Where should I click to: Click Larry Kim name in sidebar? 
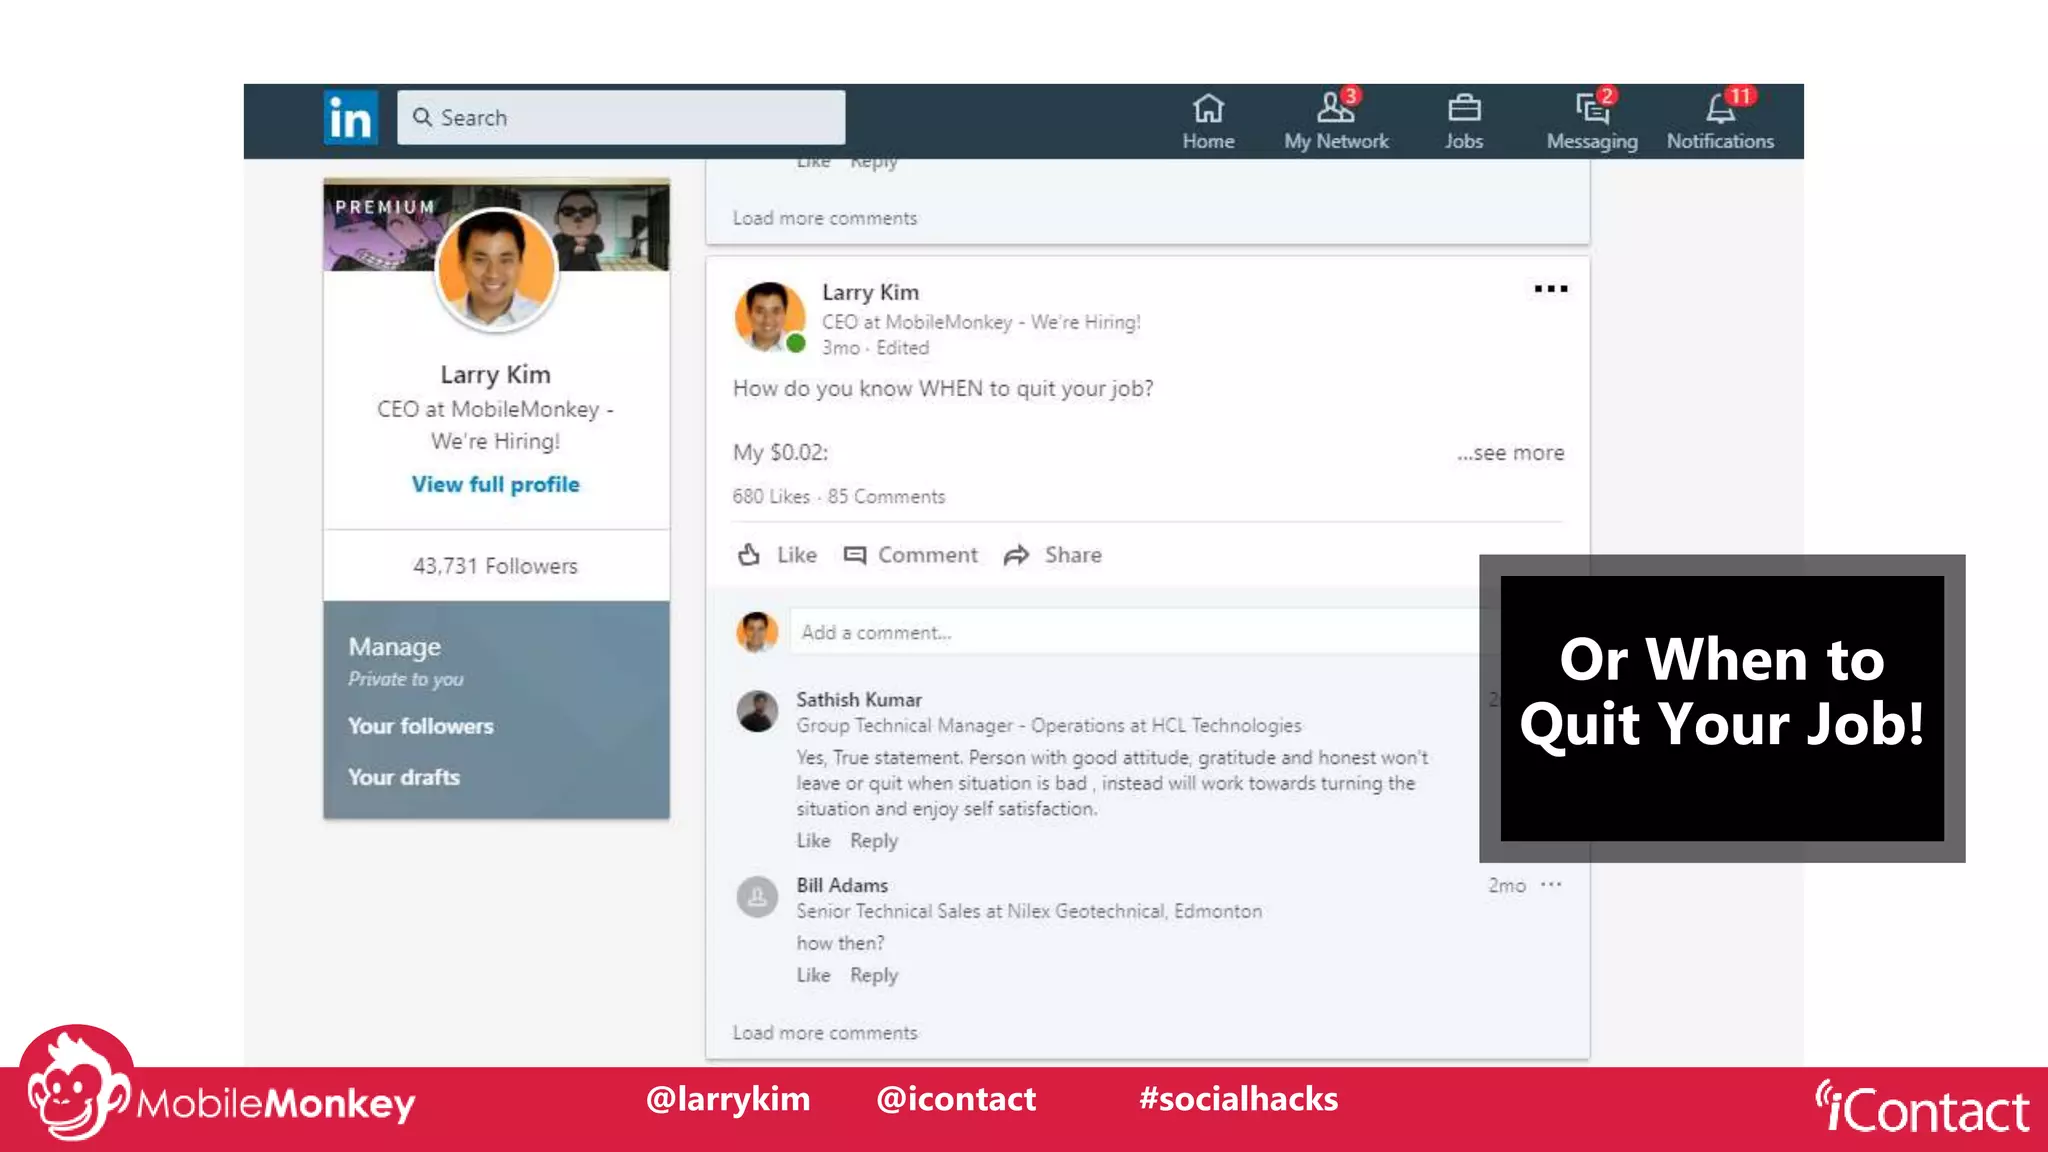click(496, 374)
